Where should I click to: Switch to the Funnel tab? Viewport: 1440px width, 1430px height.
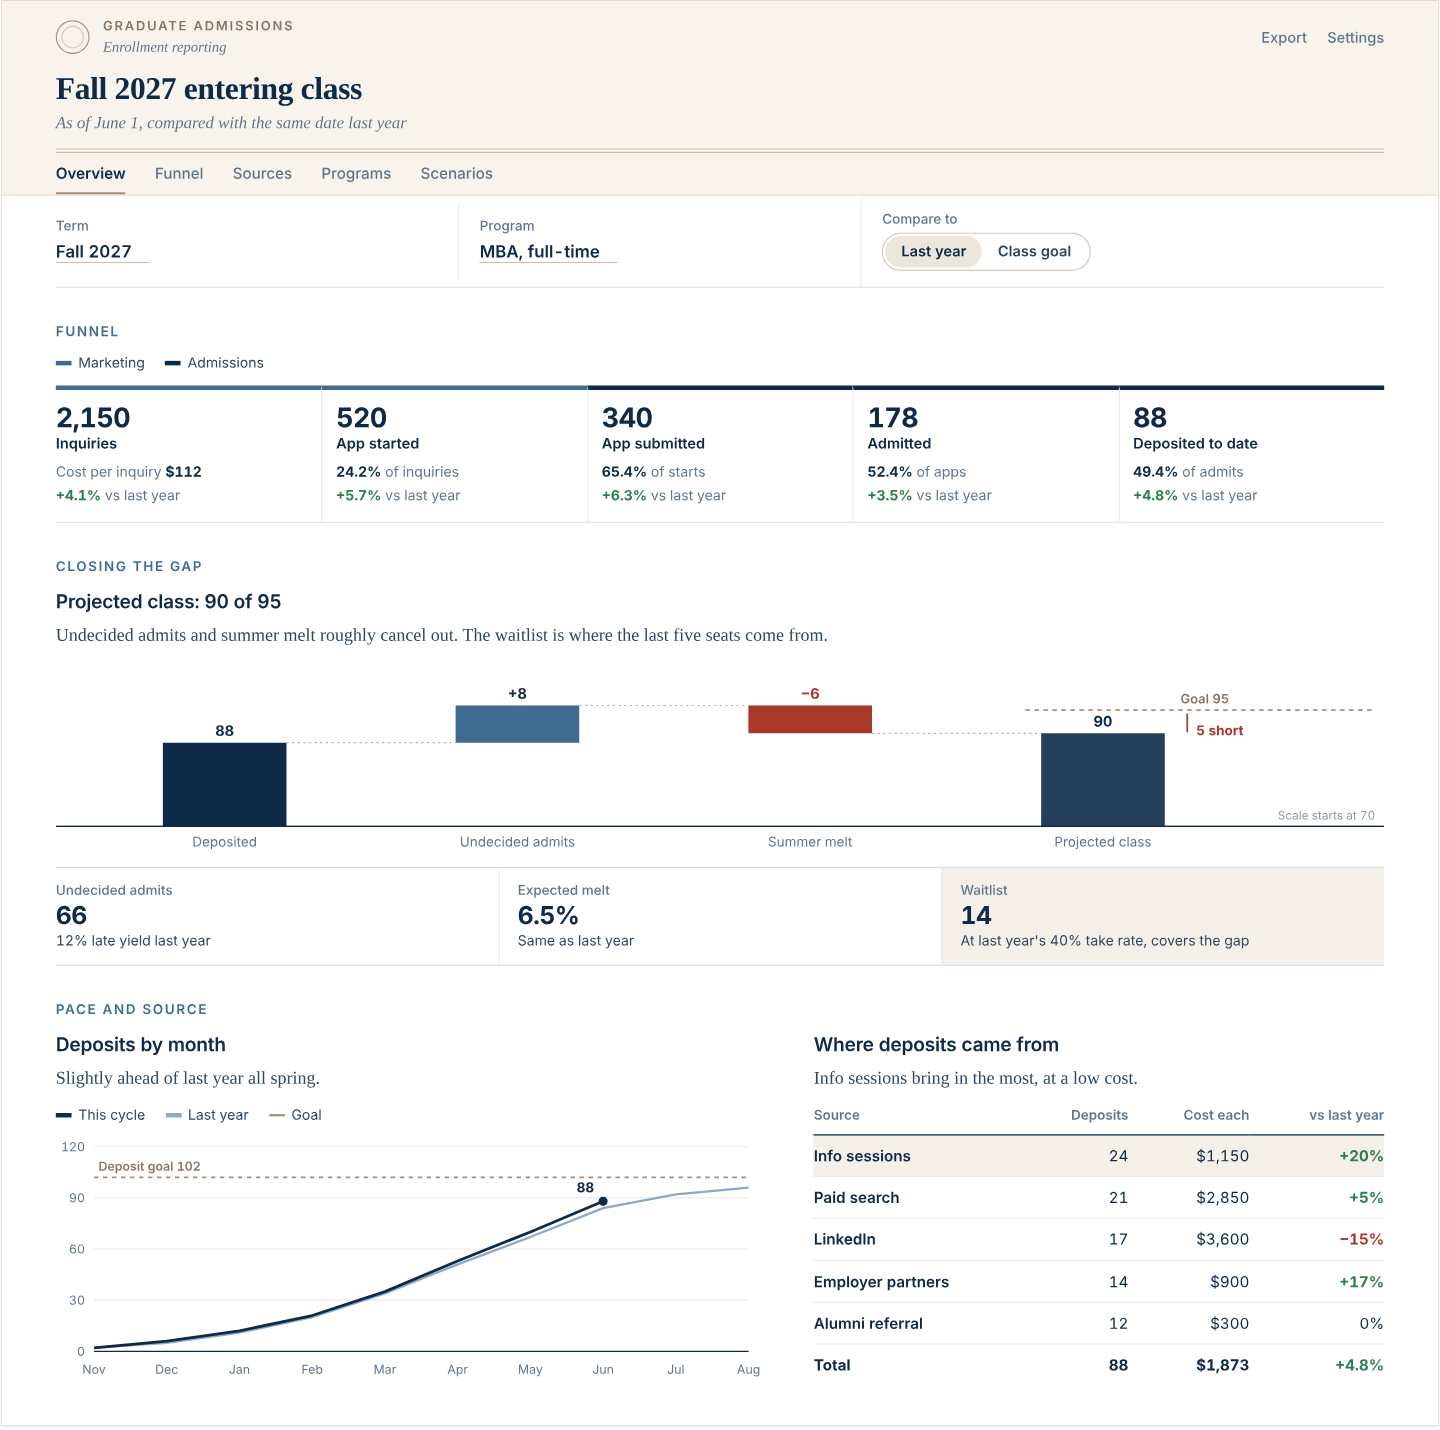[x=179, y=173]
